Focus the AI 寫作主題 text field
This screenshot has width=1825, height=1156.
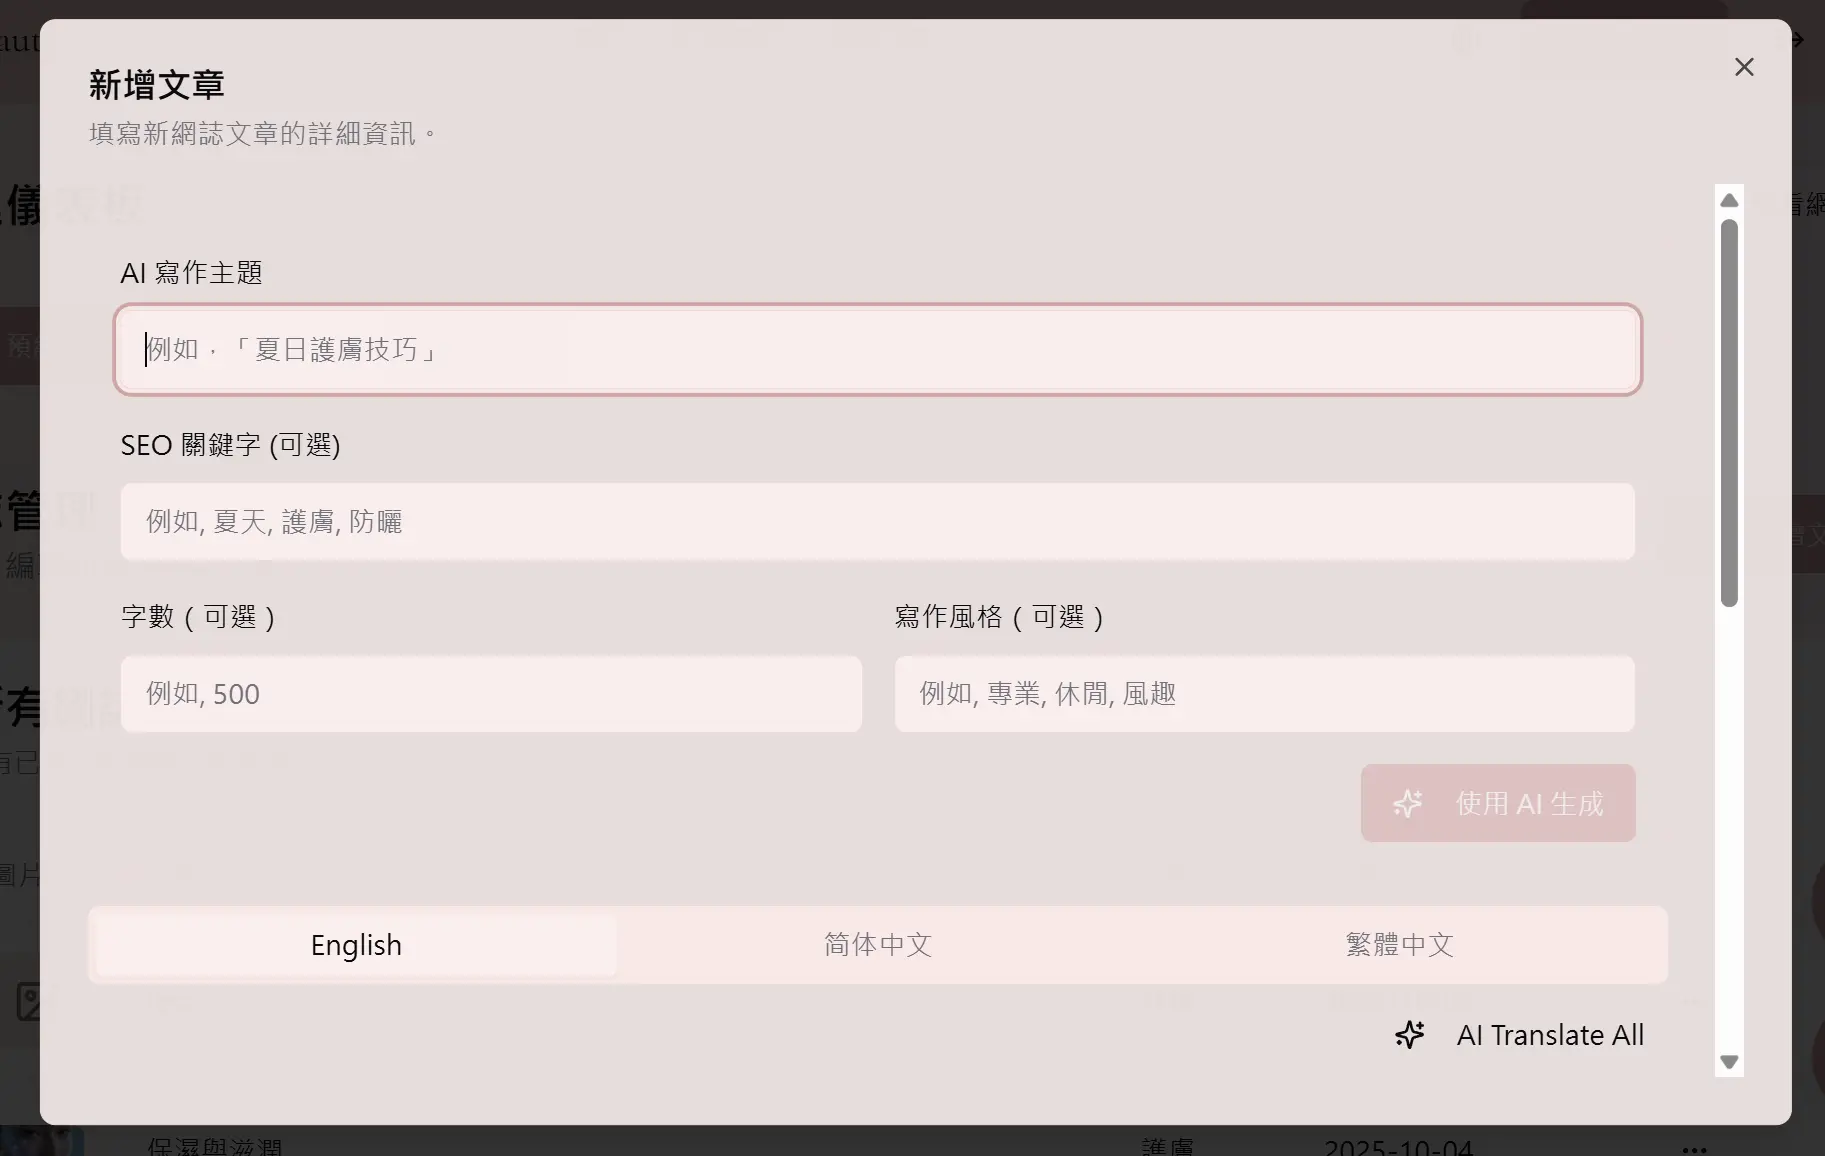[877, 349]
